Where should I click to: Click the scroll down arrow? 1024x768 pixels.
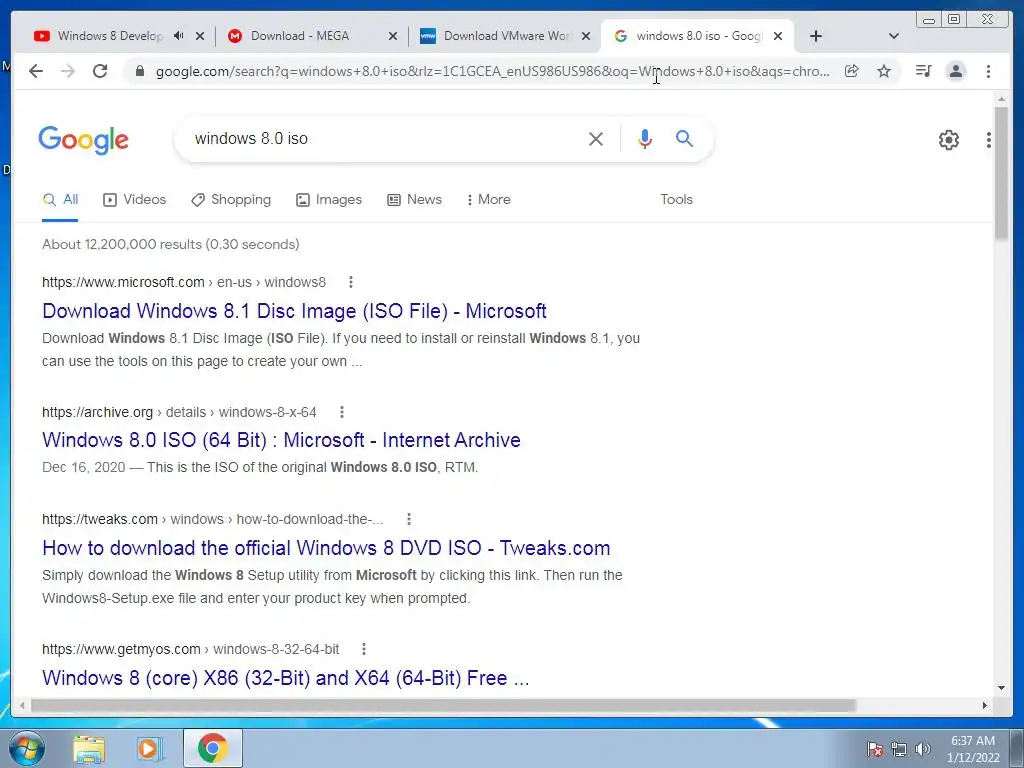1001,687
